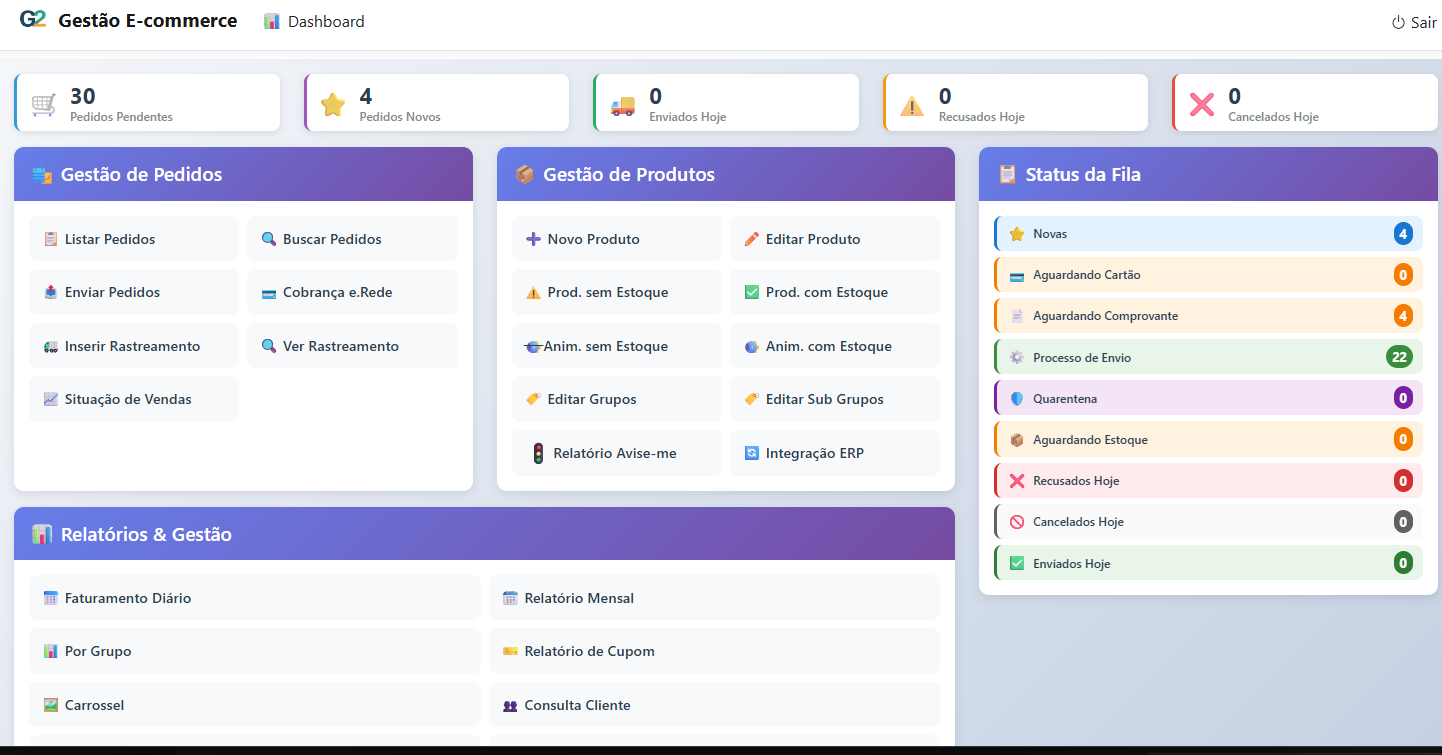Screen dimensions: 1442x755
Task: Click the truck icon on Enviados Hoje card
Action: click(x=623, y=104)
